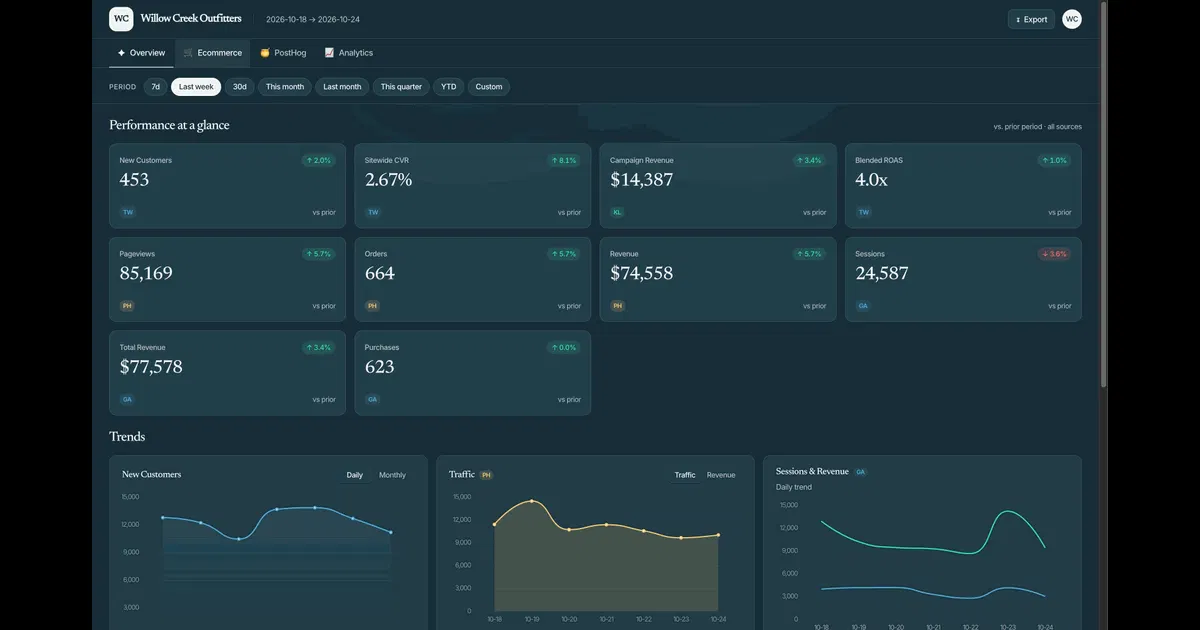
Task: Set period to 7d
Action: [155, 87]
